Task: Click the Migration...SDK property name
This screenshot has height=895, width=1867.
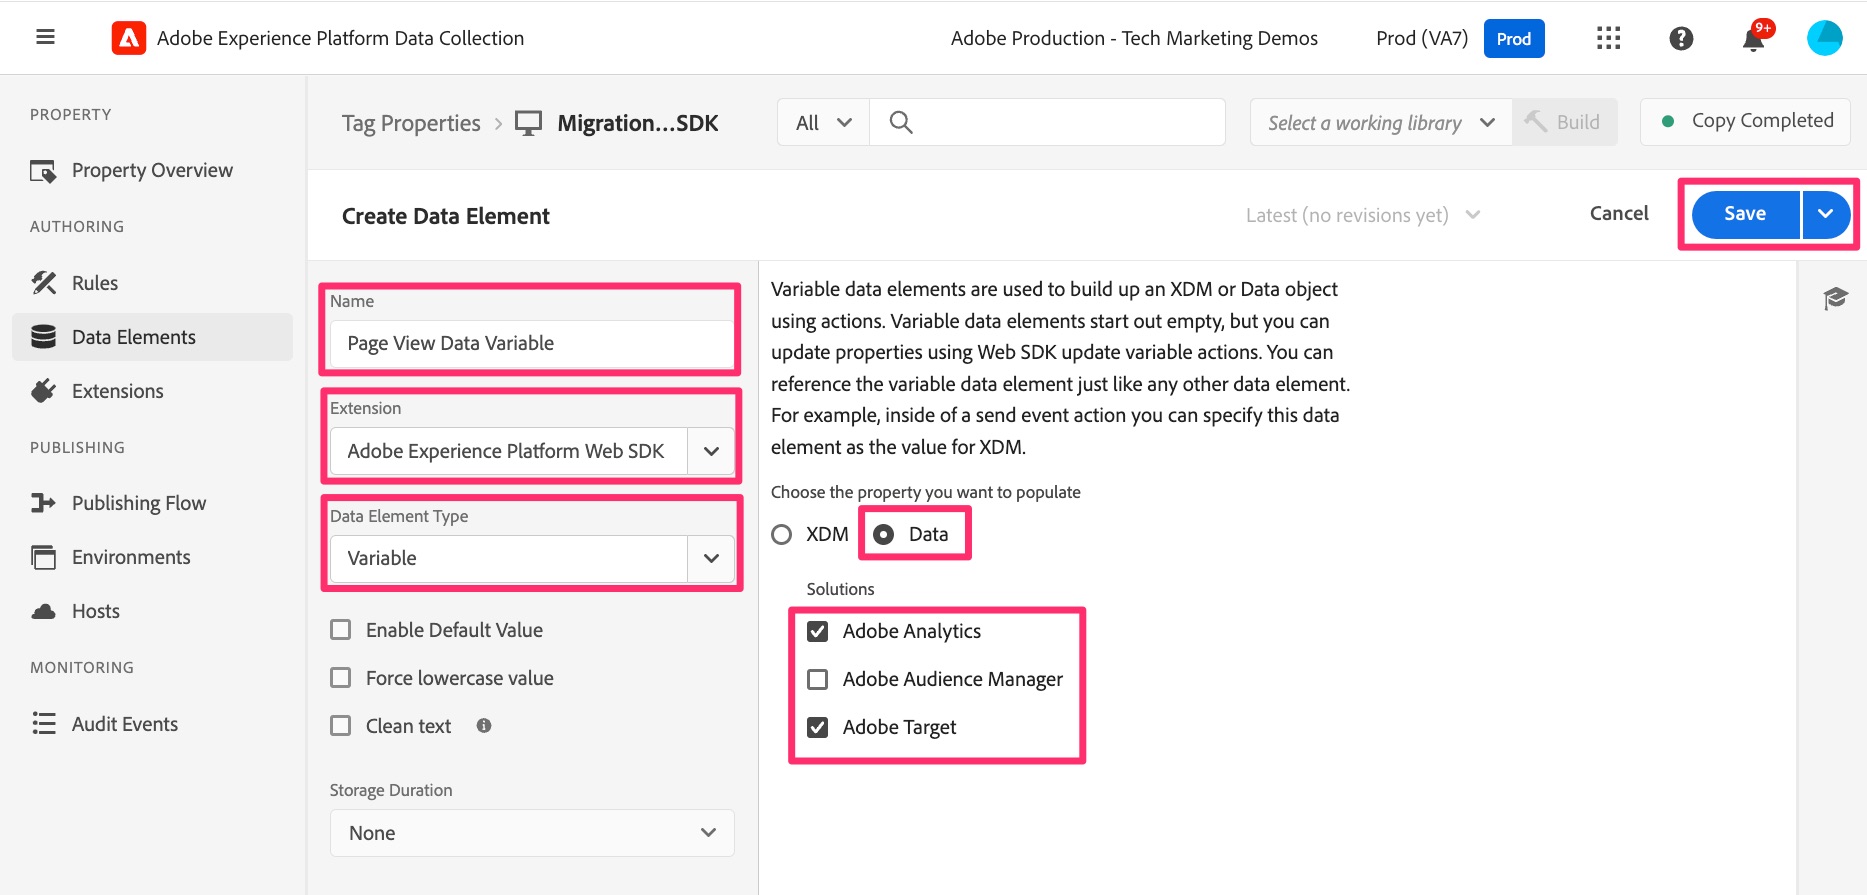Action: pos(638,124)
